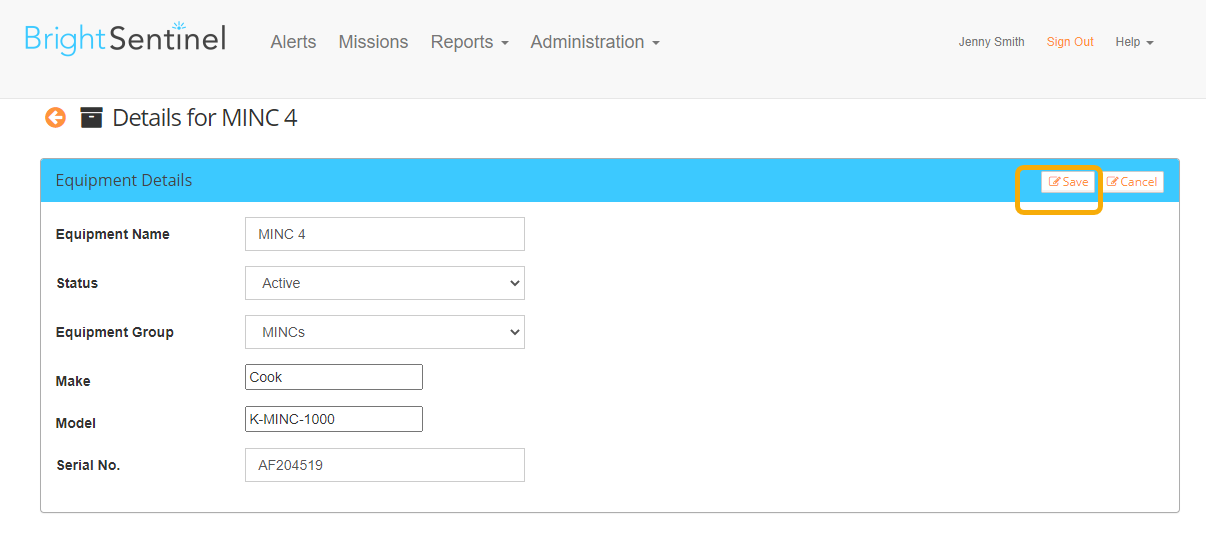The image size is (1206, 537).
Task: Click the Serial No. label
Action: (88, 465)
